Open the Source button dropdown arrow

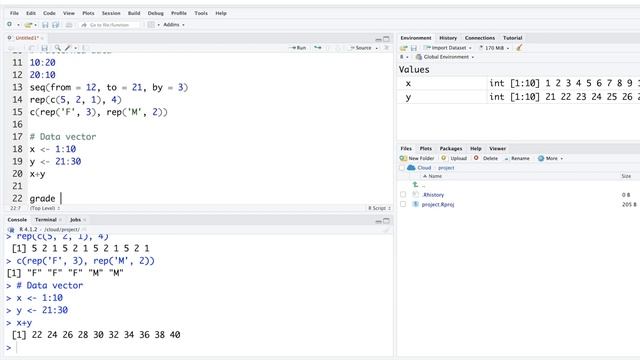[x=376, y=48]
